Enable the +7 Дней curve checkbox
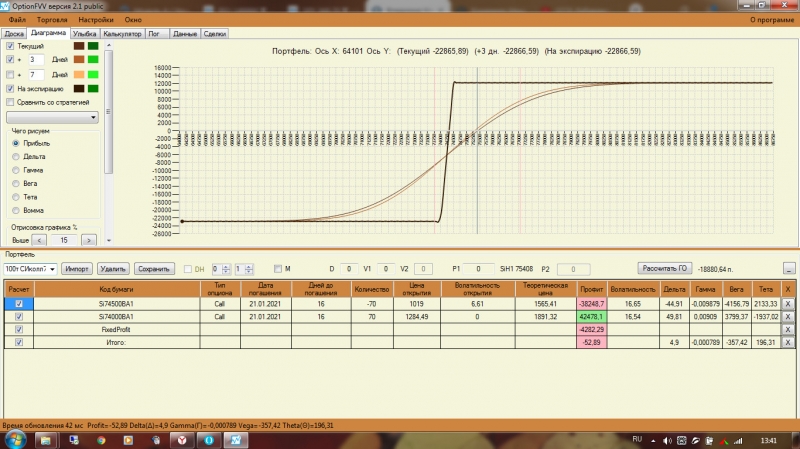The image size is (800, 449). coord(10,74)
